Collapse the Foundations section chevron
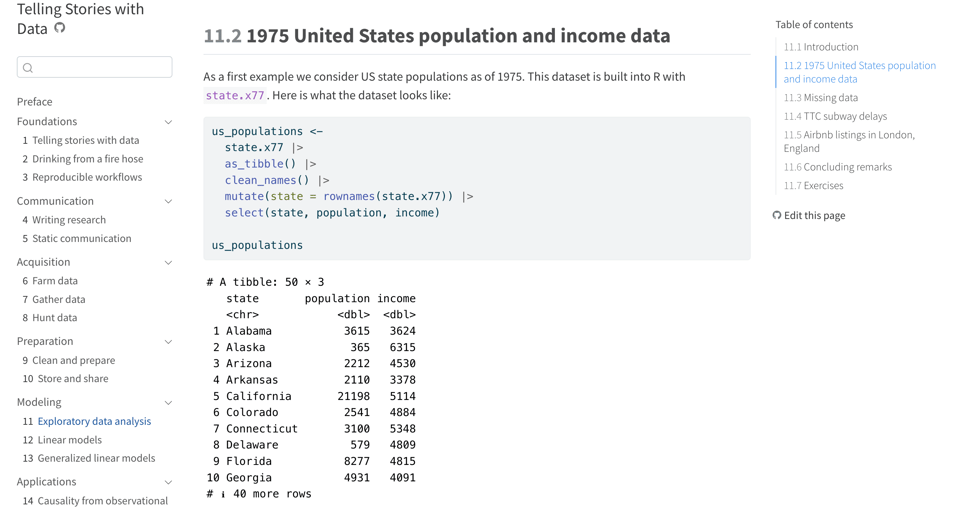This screenshot has width=960, height=508. click(x=168, y=122)
